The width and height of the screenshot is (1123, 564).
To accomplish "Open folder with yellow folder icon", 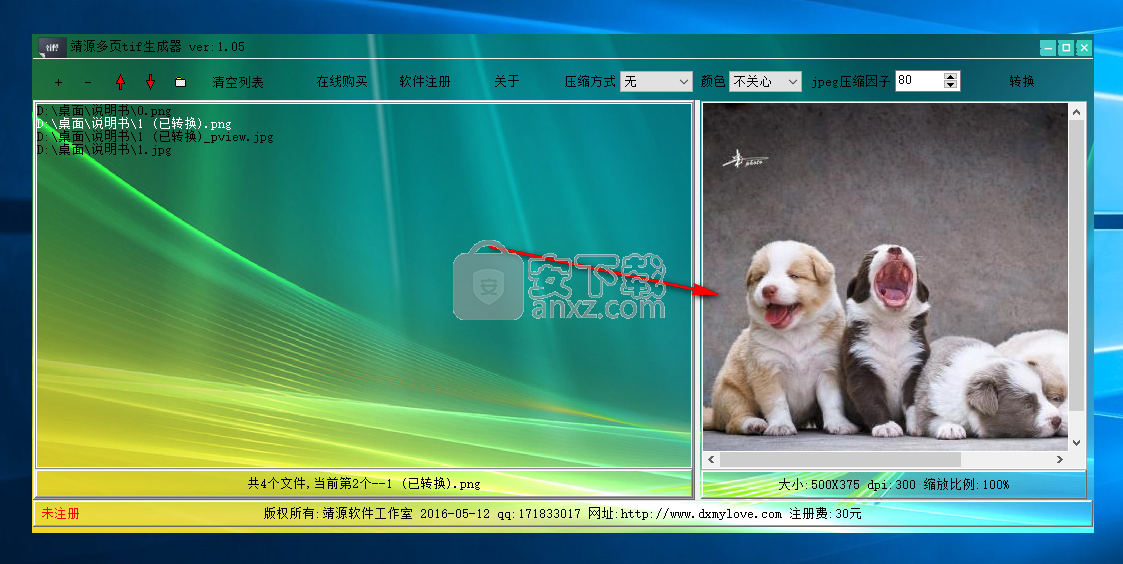I will [180, 82].
